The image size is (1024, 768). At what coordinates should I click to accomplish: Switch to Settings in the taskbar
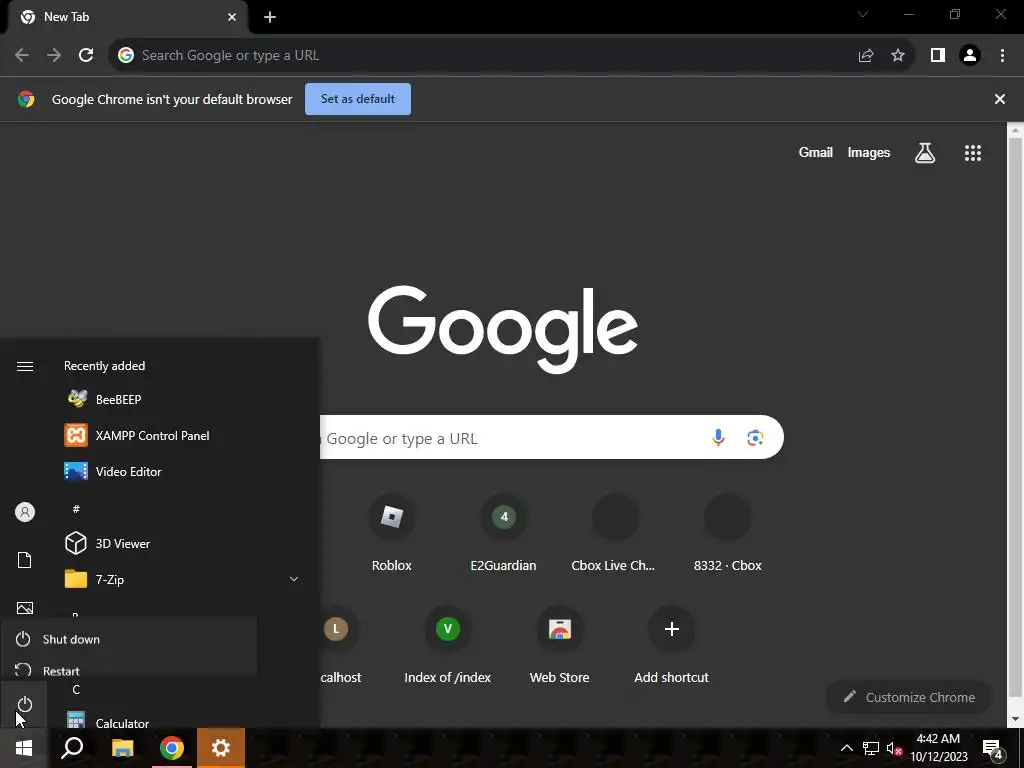[221, 748]
